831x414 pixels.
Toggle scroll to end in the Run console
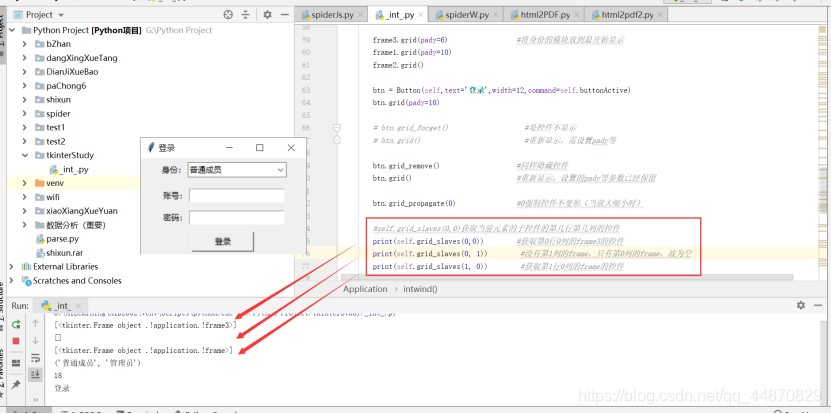[x=36, y=374]
